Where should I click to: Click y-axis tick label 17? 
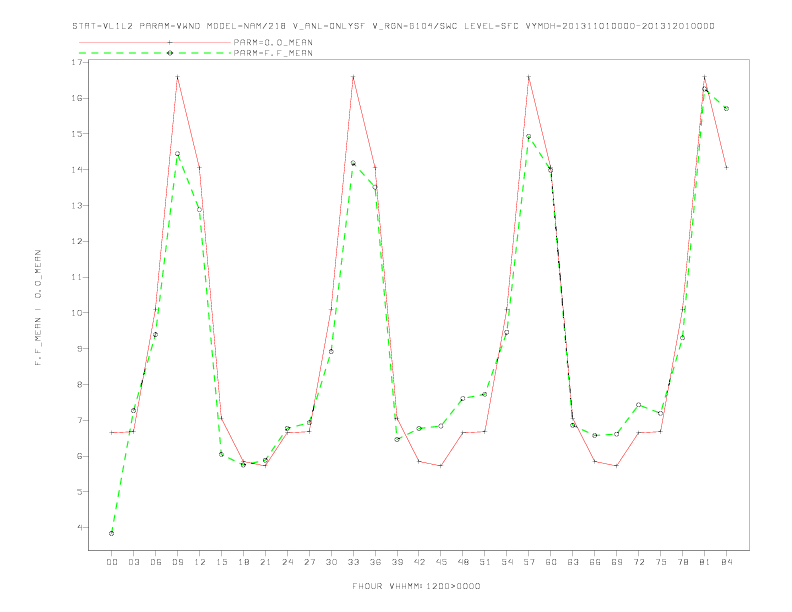tap(77, 62)
